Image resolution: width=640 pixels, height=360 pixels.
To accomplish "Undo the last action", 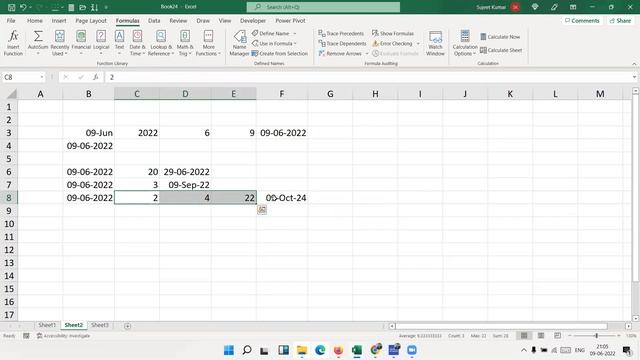I will pos(23,7).
